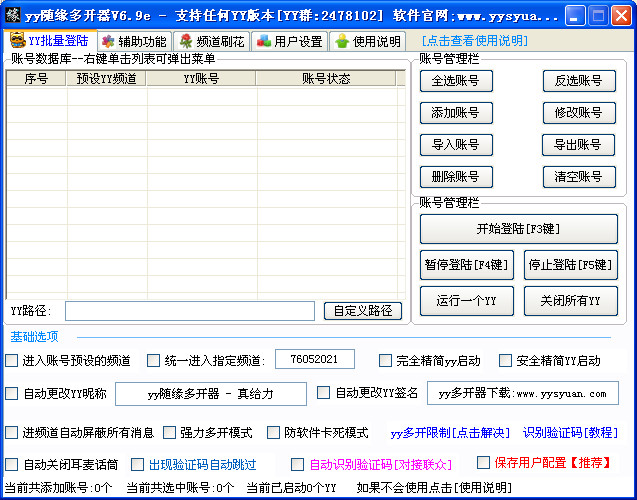Image resolution: width=637 pixels, height=500 pixels.
Task: Click status text 当前共选中账号:0个
Action: pyautogui.click(x=180, y=487)
